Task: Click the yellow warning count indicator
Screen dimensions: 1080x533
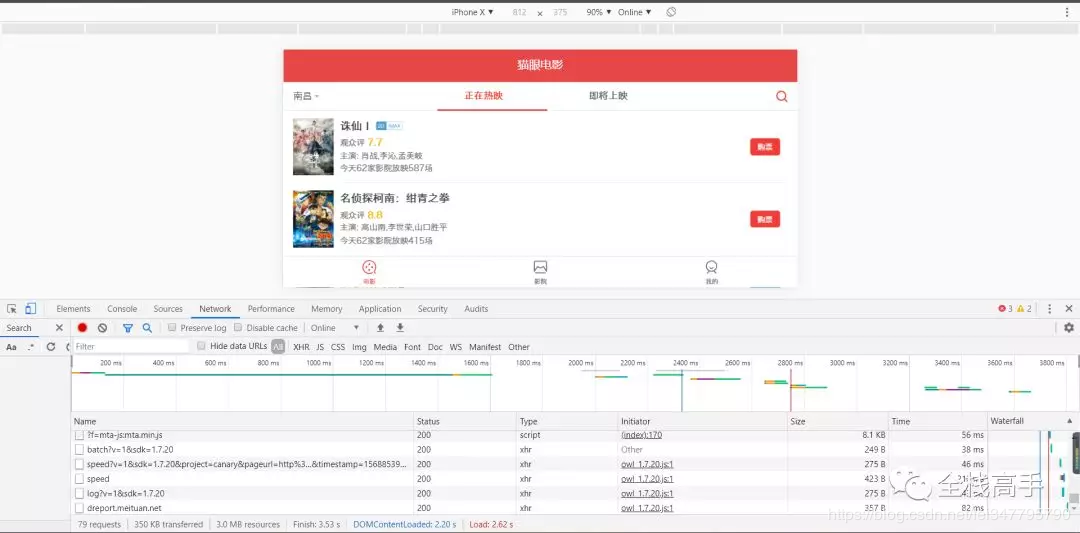Action: [1024, 309]
